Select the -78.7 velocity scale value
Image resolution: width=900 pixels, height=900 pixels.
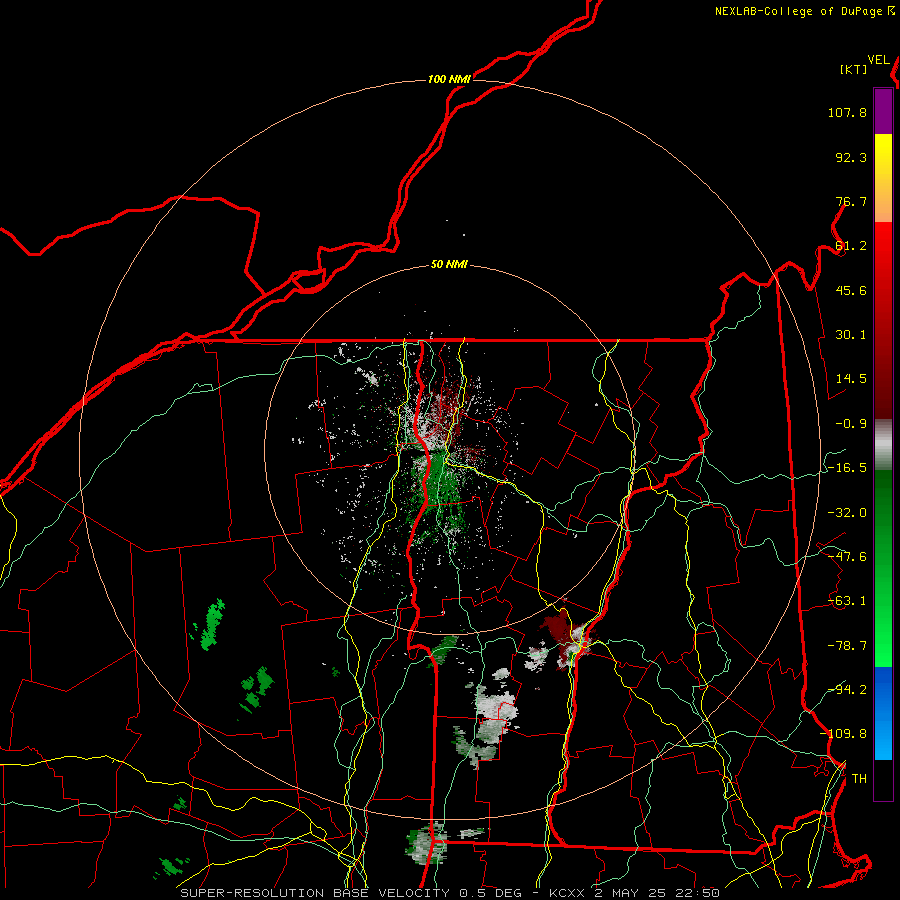pyautogui.click(x=847, y=646)
